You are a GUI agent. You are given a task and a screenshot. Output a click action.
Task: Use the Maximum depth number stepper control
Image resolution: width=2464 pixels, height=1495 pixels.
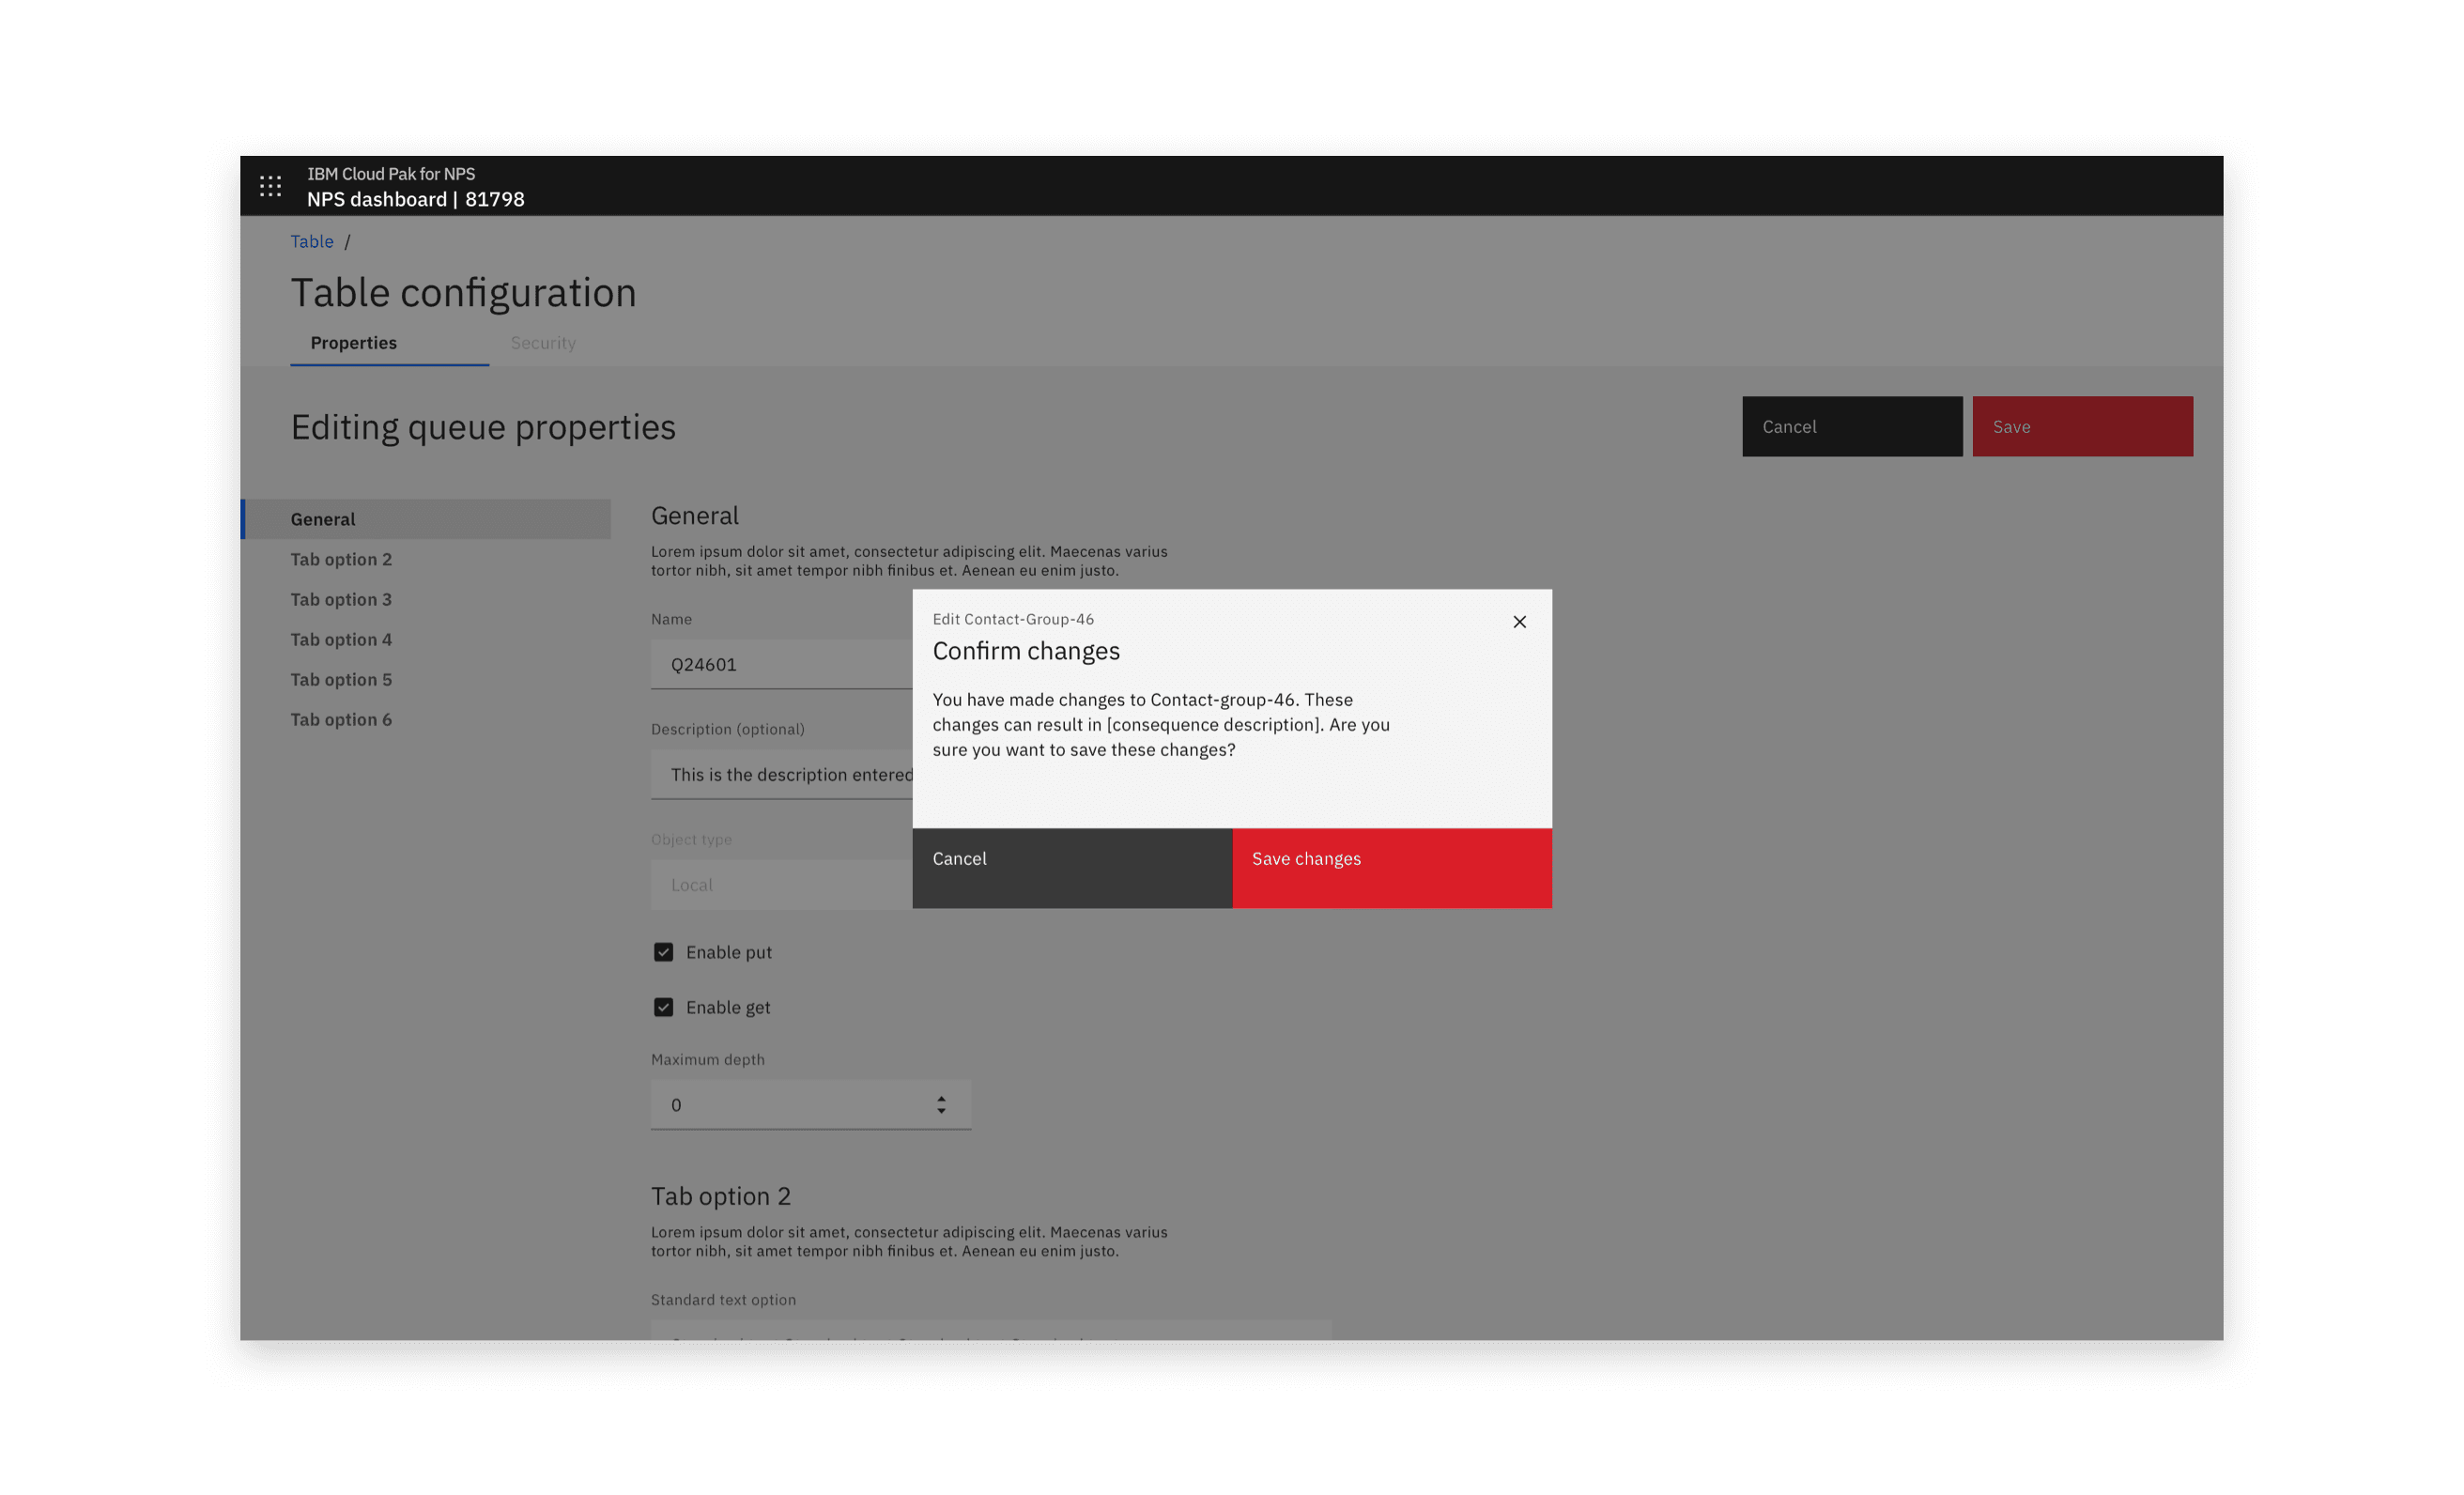810,1104
